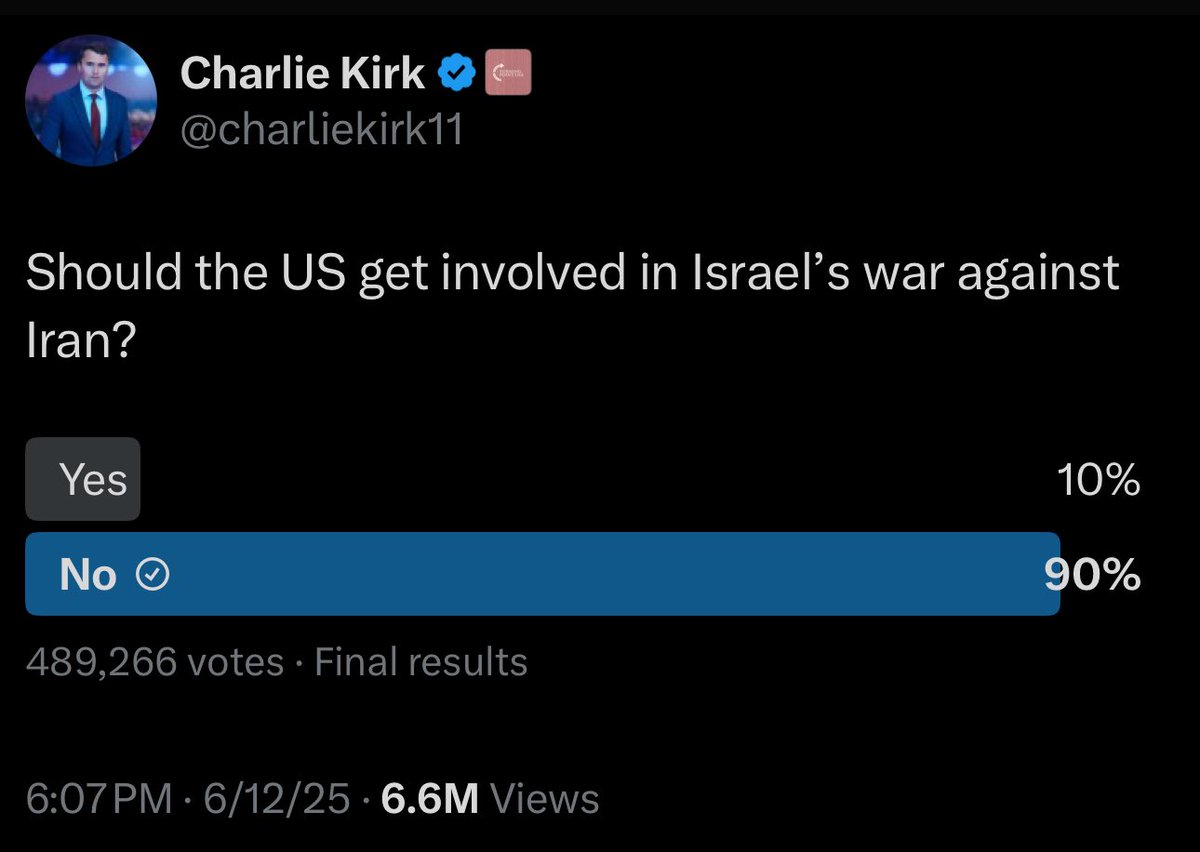The height and width of the screenshot is (852, 1200).
Task: Click the circled checkmark beside No
Action: coord(152,574)
